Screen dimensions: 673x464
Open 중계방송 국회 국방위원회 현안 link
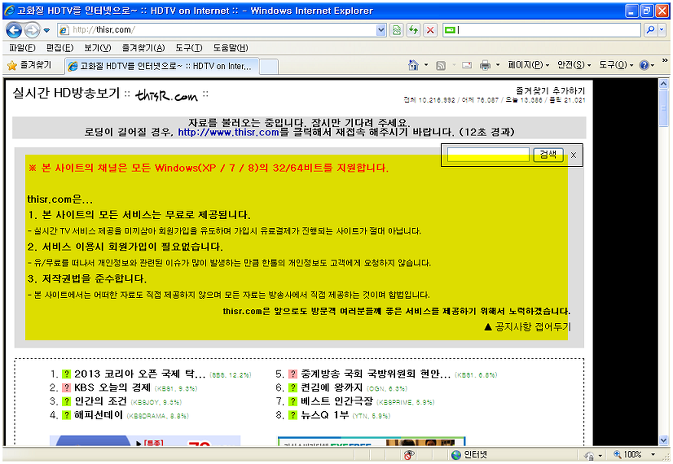click(x=376, y=374)
